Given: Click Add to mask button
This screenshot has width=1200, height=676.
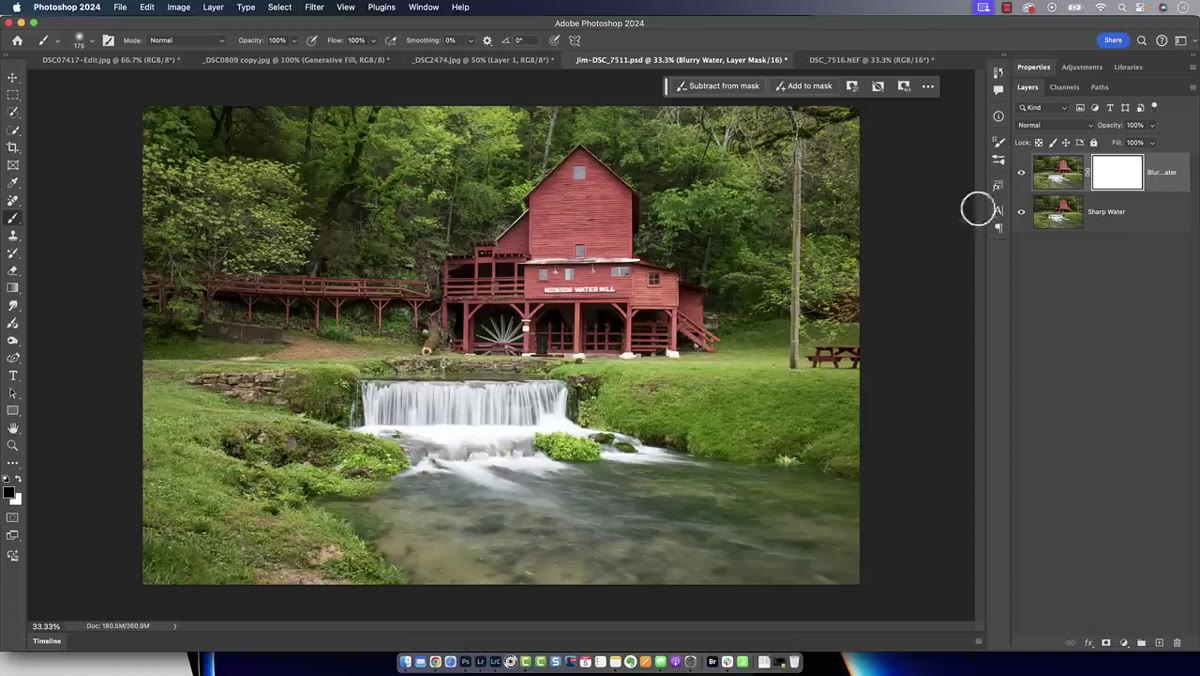Looking at the screenshot, I should 803,86.
